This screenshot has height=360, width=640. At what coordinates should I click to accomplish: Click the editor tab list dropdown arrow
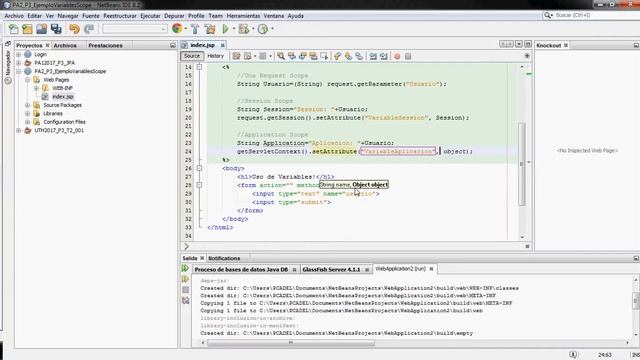(x=518, y=44)
